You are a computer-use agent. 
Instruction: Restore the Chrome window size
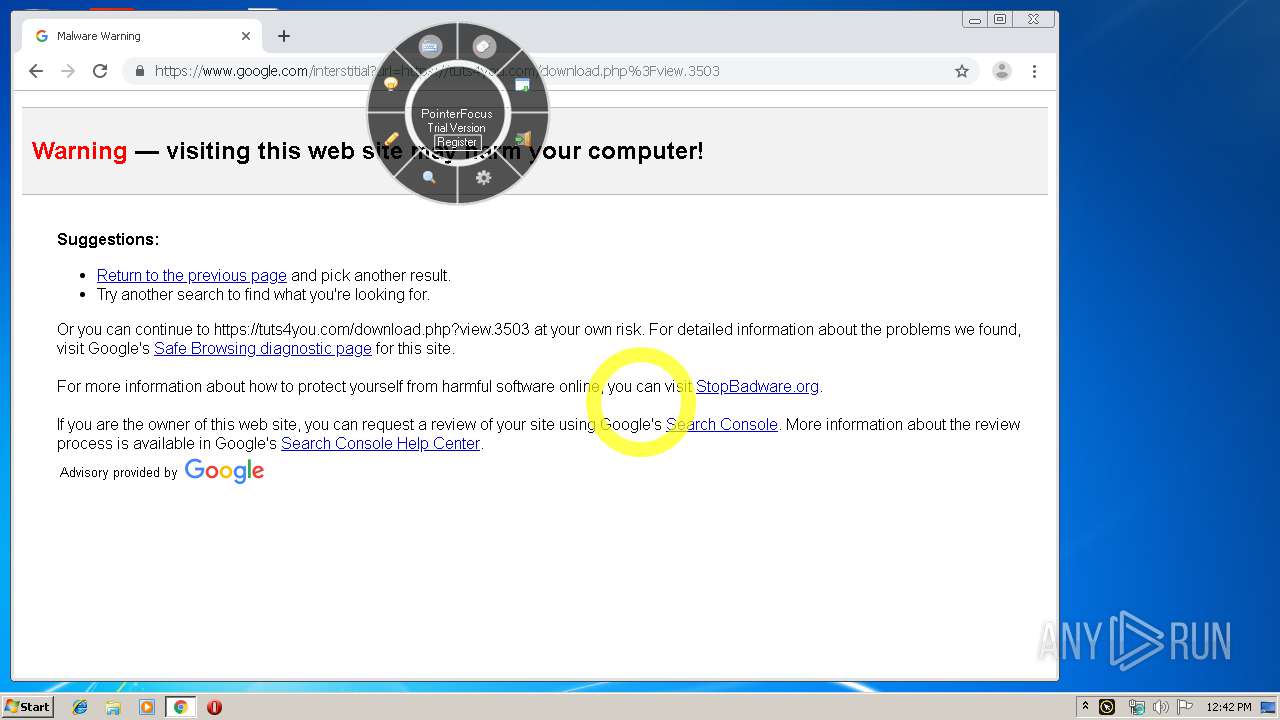[999, 19]
